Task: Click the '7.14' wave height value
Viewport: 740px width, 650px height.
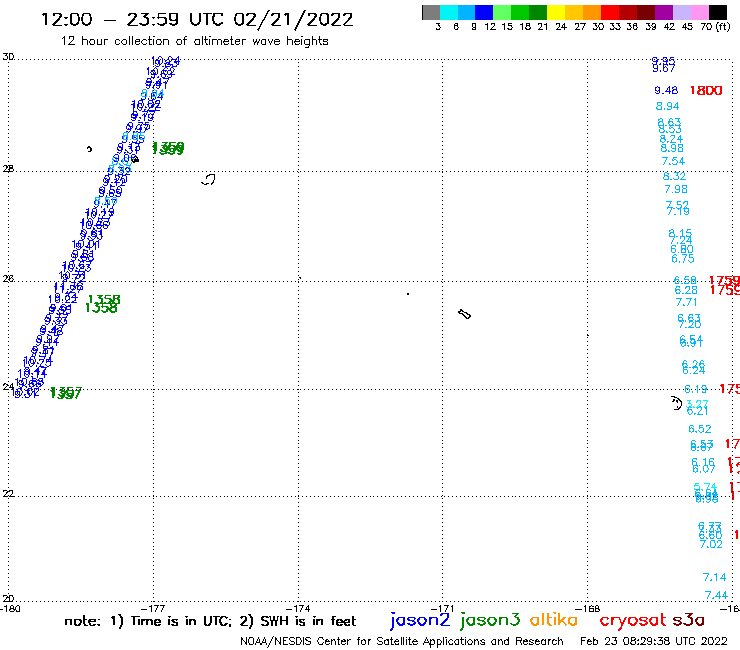Action: coord(715,577)
